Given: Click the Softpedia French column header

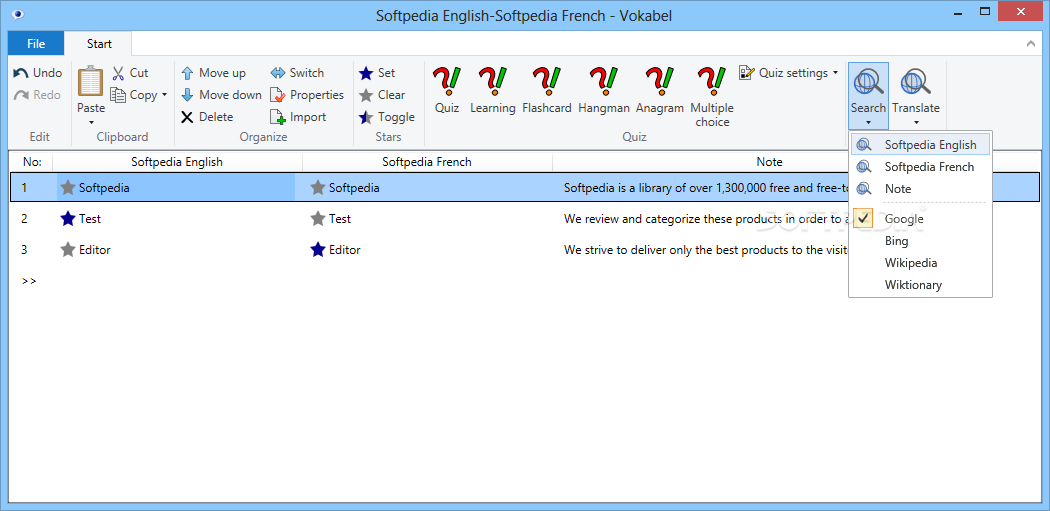Looking at the screenshot, I should point(427,161).
